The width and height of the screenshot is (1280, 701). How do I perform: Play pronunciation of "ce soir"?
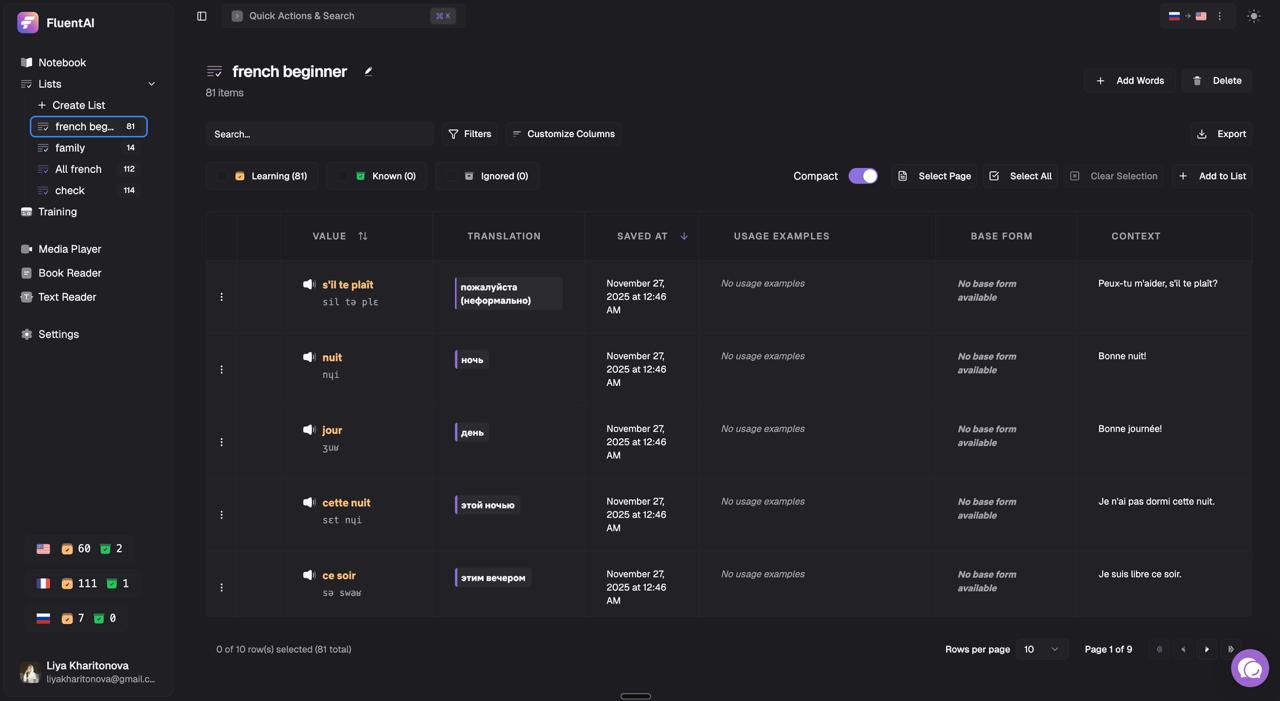click(x=309, y=575)
